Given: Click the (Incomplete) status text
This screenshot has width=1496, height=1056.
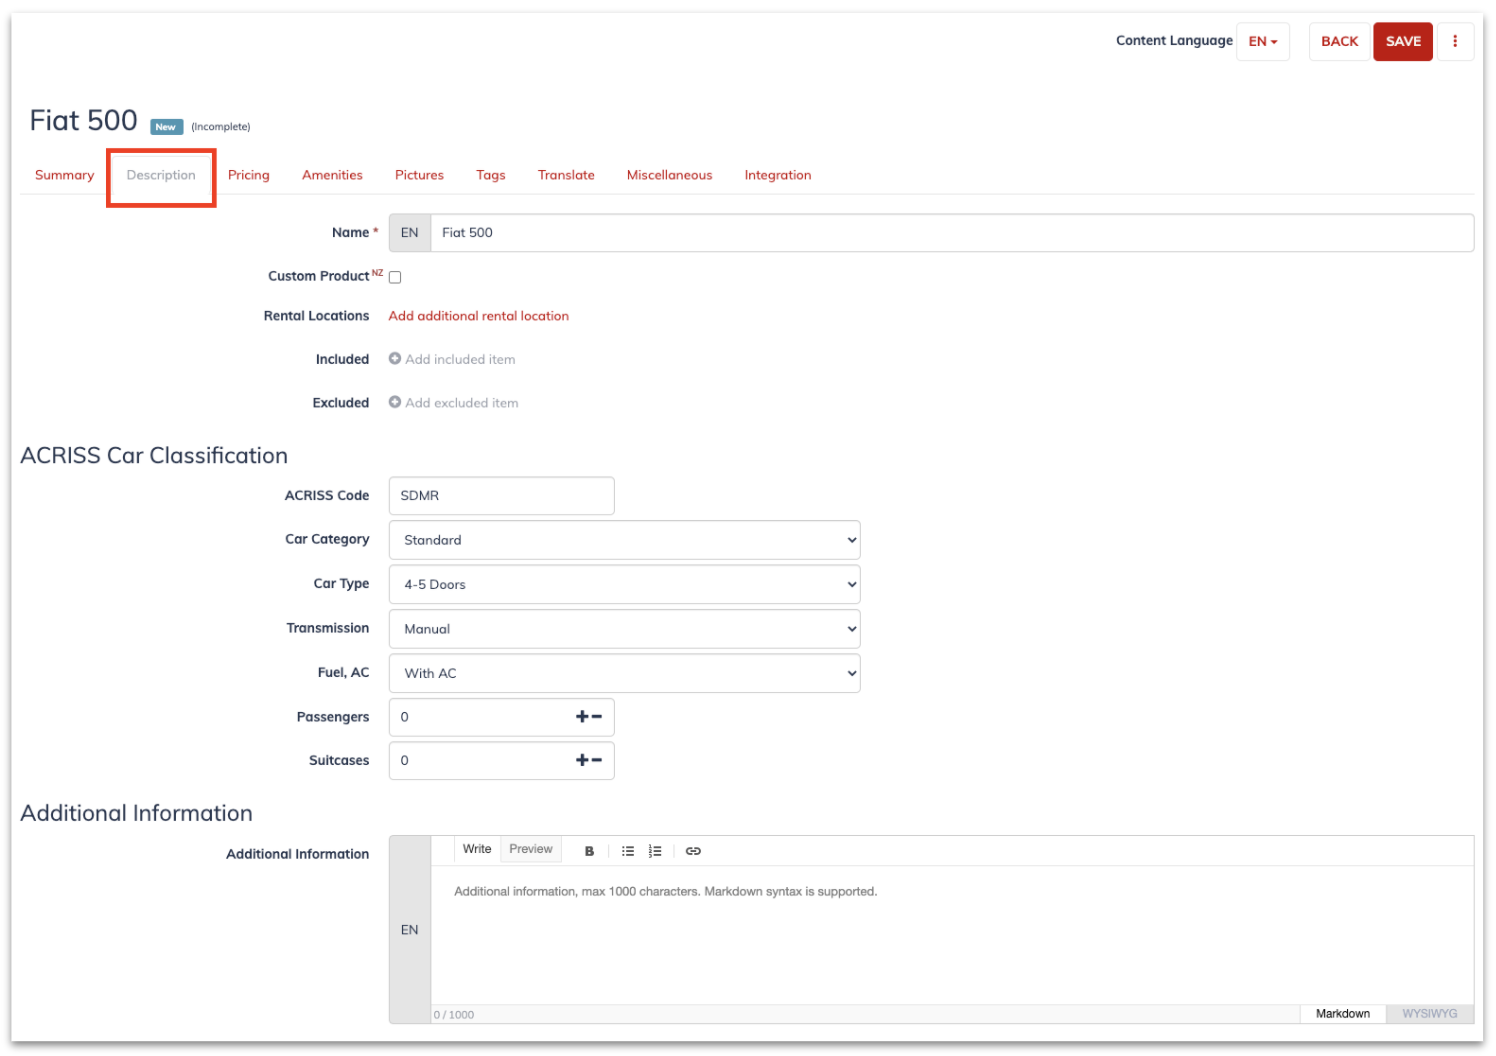Looking at the screenshot, I should 220,127.
